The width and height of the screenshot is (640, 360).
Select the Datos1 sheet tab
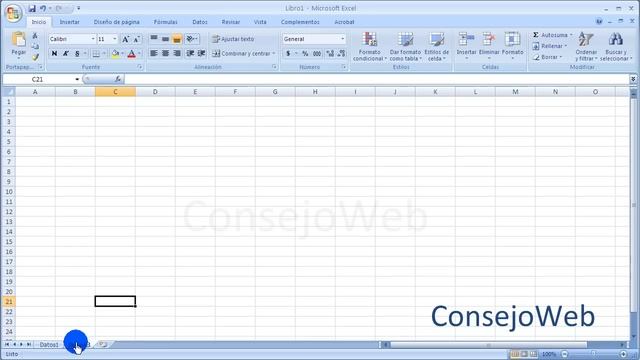tap(49, 345)
